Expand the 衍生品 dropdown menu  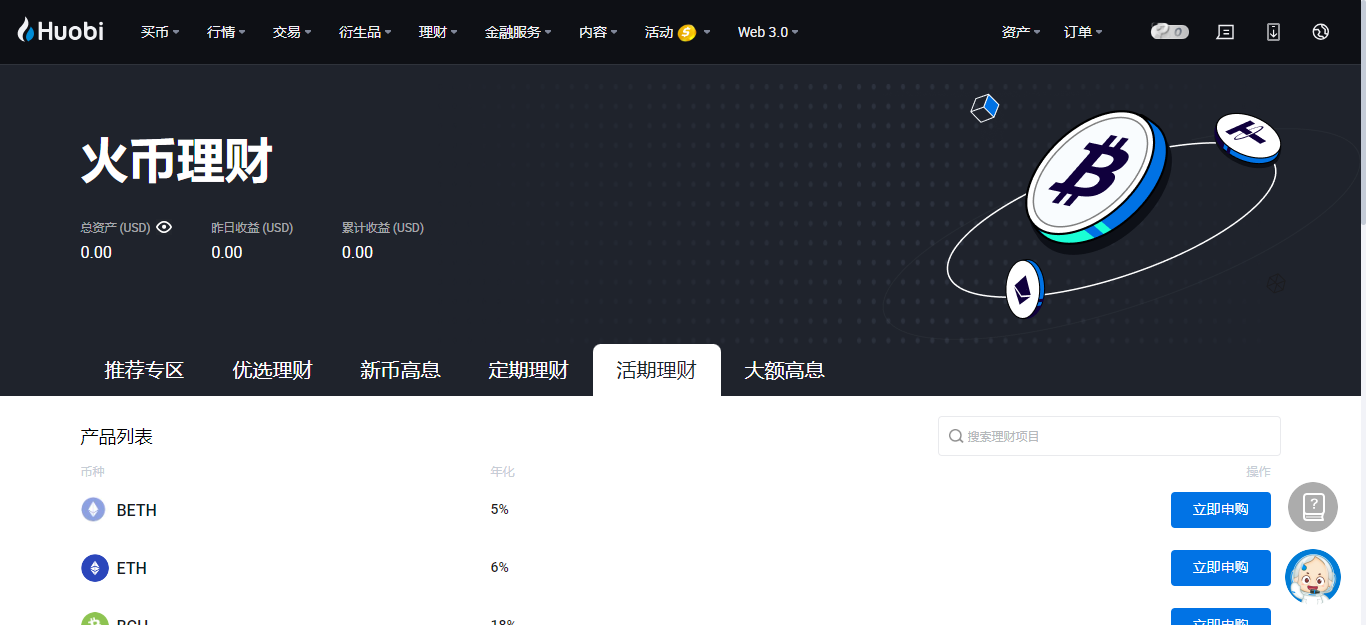pyautogui.click(x=365, y=32)
